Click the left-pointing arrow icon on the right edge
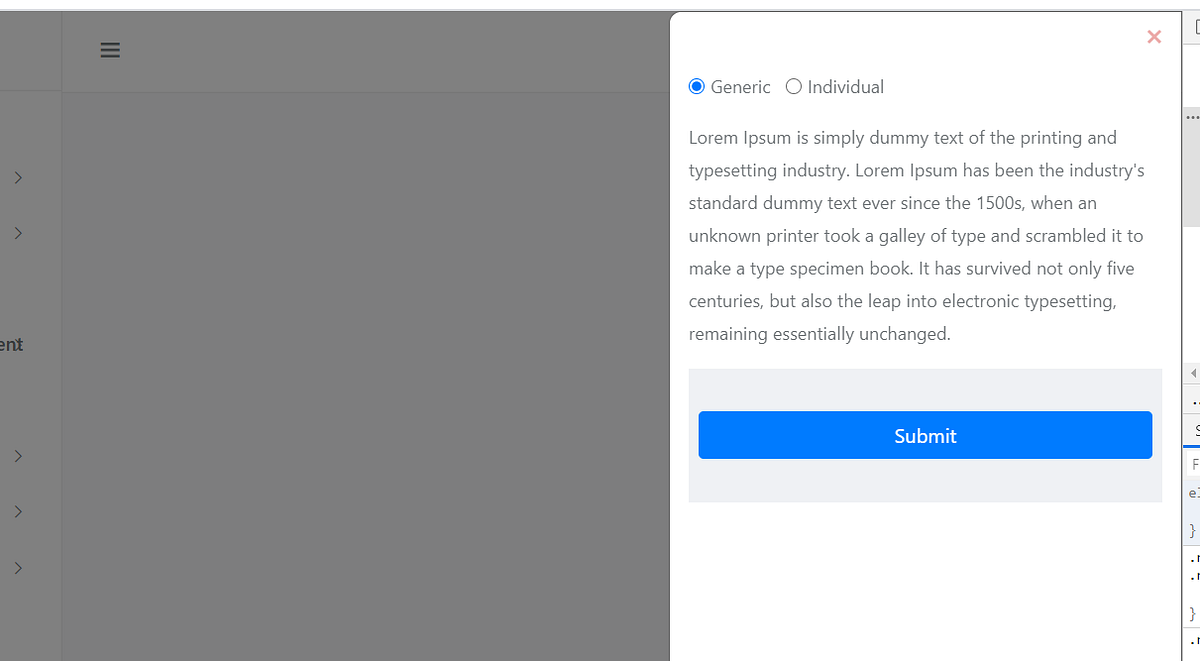The height and width of the screenshot is (661, 1200). pos(1192,372)
